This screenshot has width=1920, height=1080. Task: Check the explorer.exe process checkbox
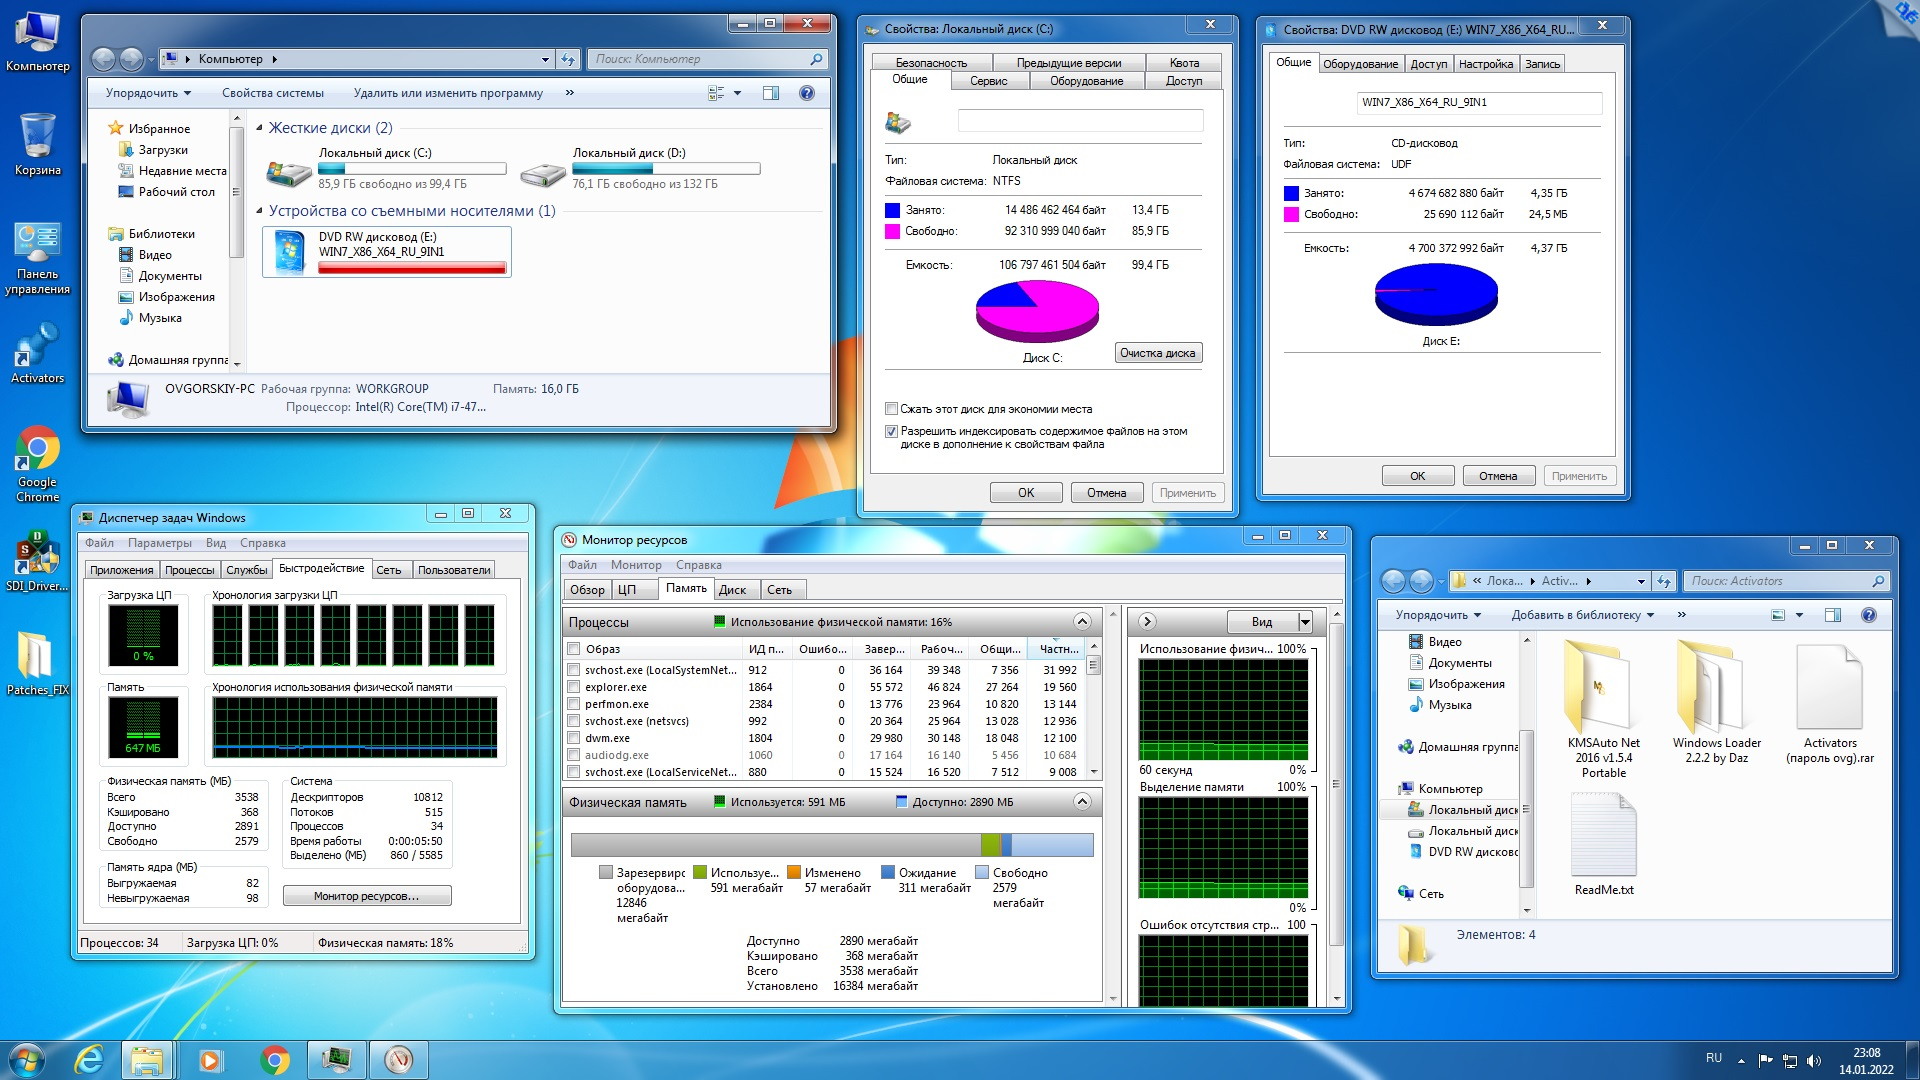click(x=574, y=687)
